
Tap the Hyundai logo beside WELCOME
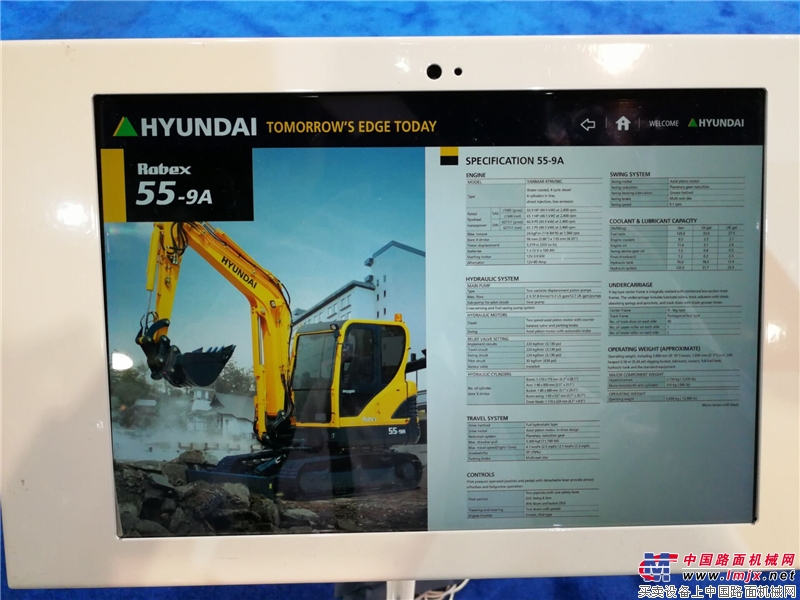(x=716, y=123)
